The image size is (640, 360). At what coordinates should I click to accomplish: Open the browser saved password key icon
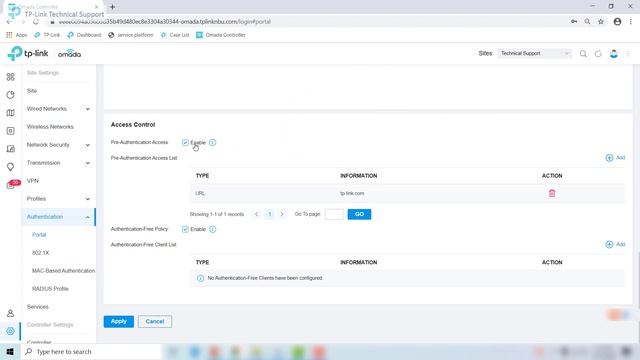click(x=574, y=22)
